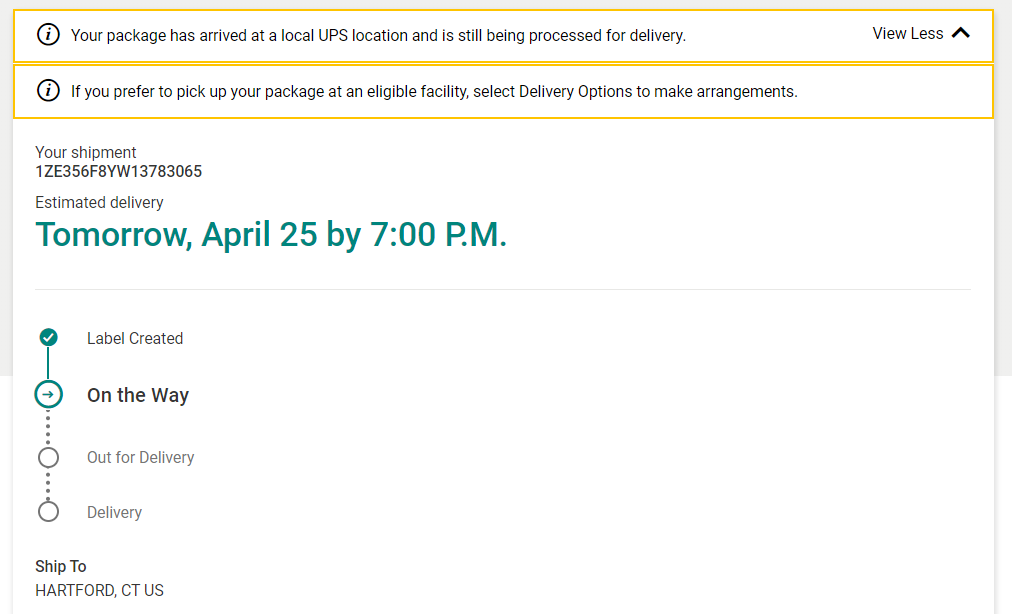Click the tracking number 1ZE356F8YW13783065
1012x614 pixels.
point(118,171)
